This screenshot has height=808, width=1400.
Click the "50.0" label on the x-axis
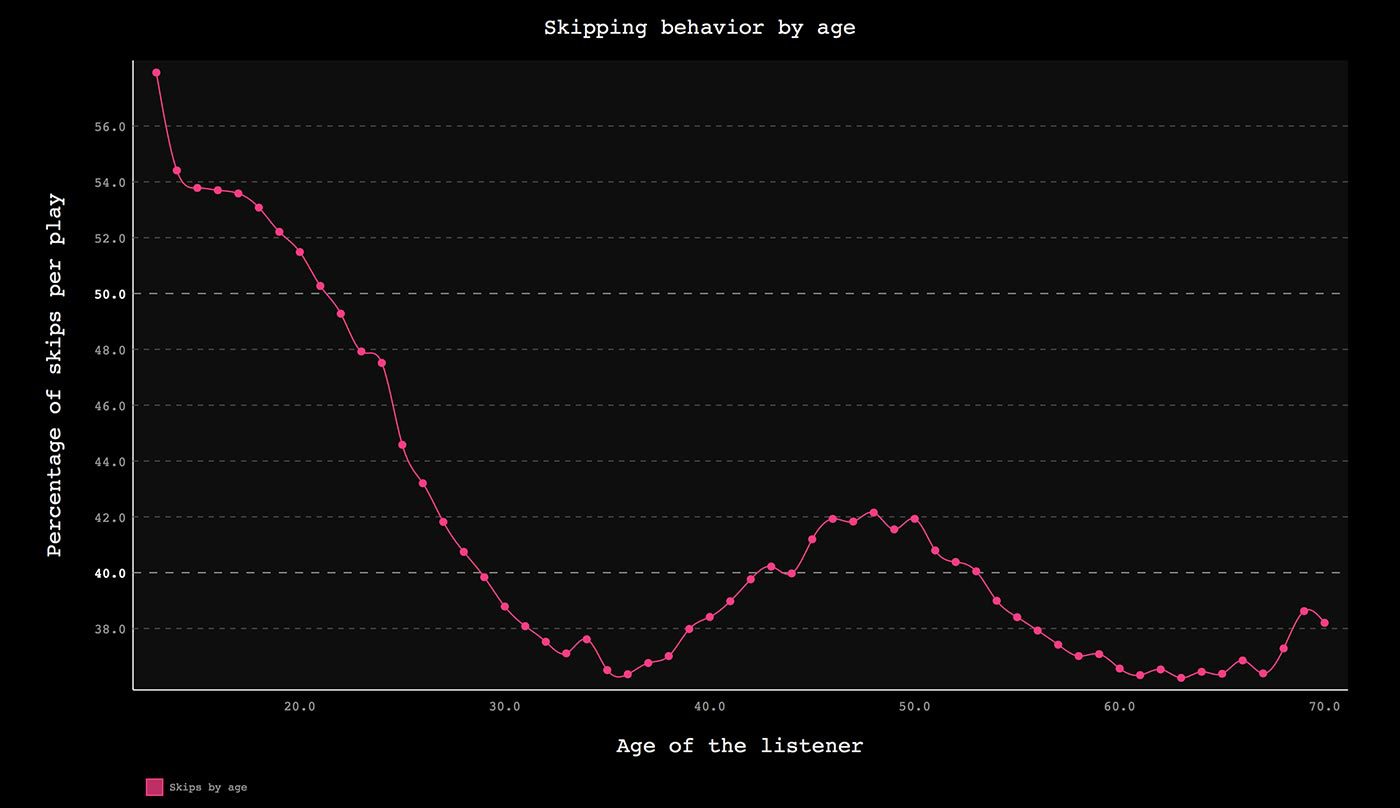click(x=915, y=707)
